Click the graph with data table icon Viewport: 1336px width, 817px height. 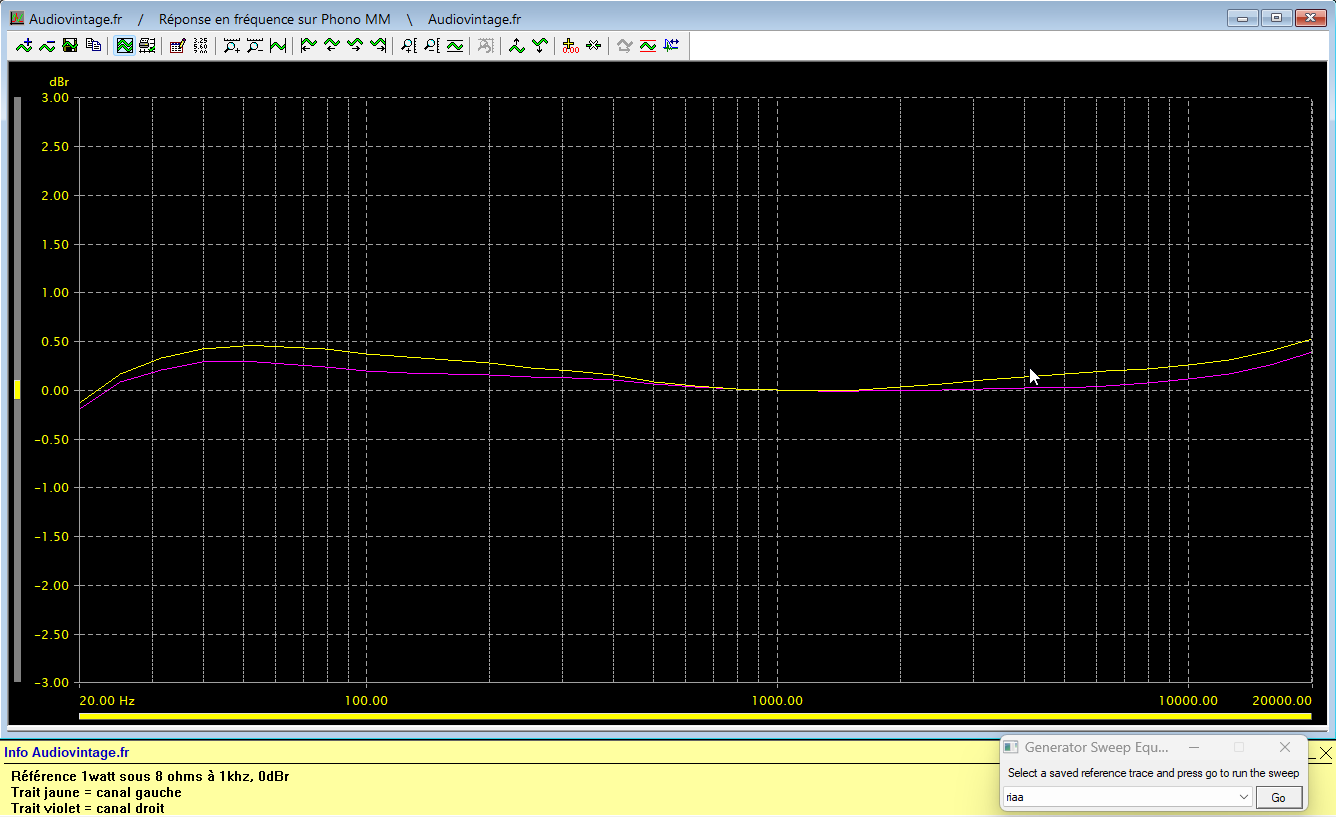click(147, 45)
